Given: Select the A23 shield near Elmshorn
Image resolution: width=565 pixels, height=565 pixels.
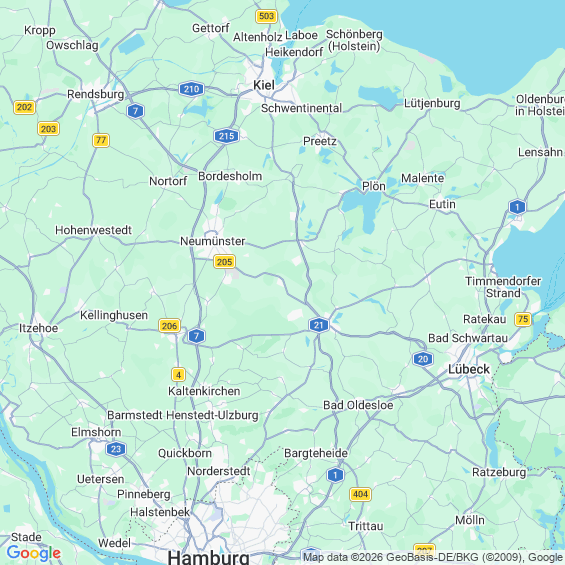Looking at the screenshot, I should click(116, 449).
